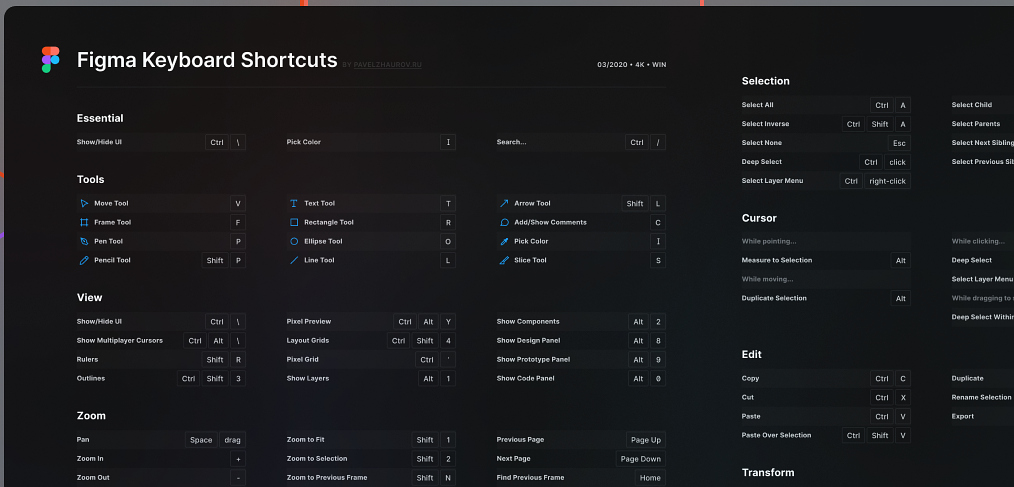Click the Outlines label
The height and width of the screenshot is (487, 1014).
coord(91,378)
